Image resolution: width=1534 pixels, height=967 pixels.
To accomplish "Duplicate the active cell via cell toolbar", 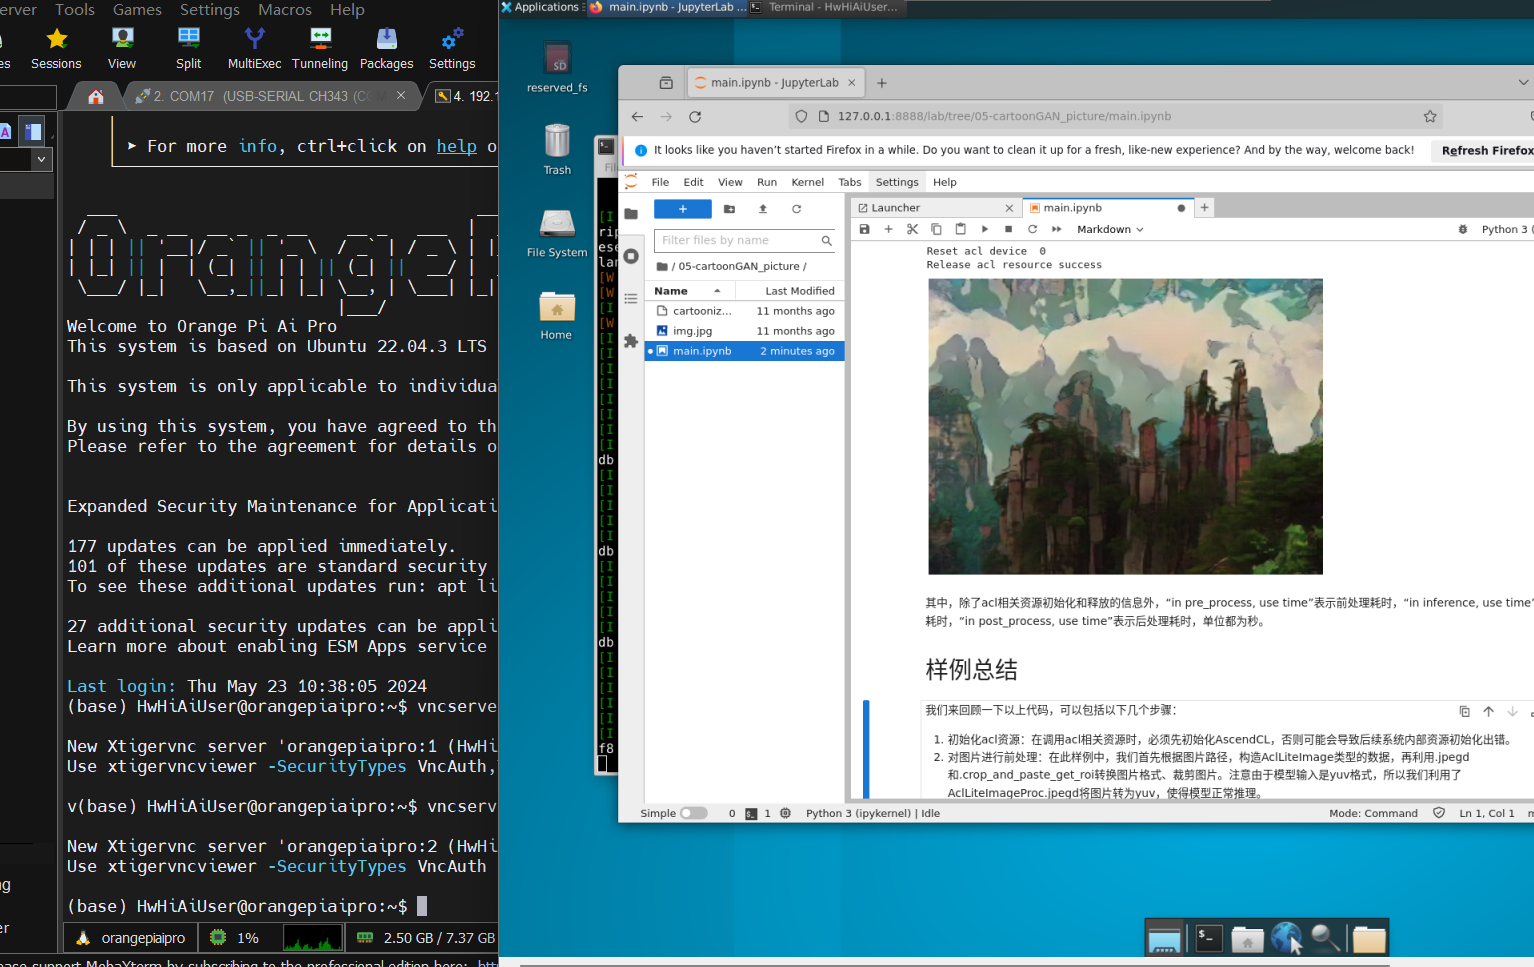I will (1464, 711).
